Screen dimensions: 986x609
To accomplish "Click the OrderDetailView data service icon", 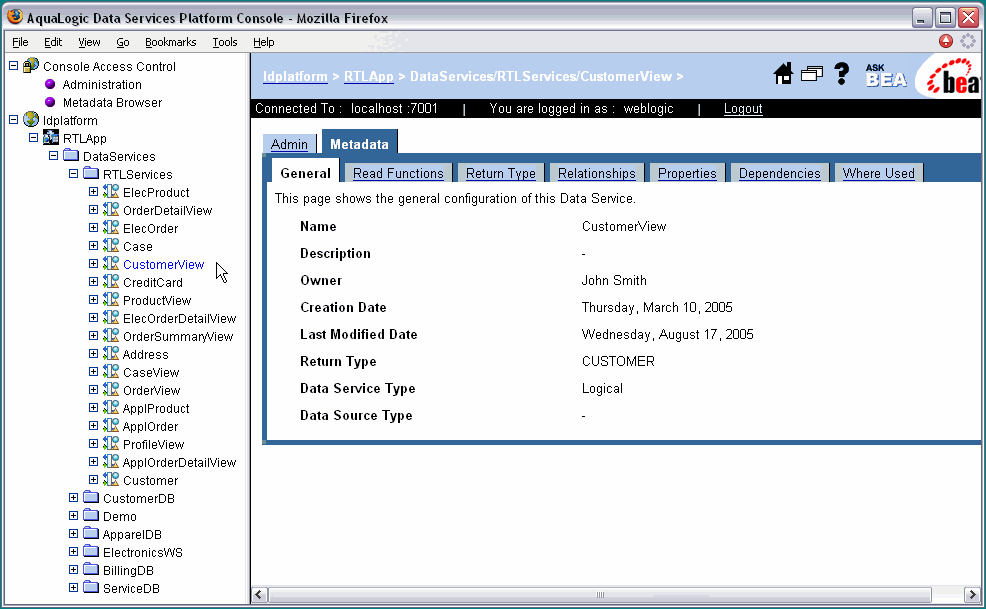I will [111, 210].
